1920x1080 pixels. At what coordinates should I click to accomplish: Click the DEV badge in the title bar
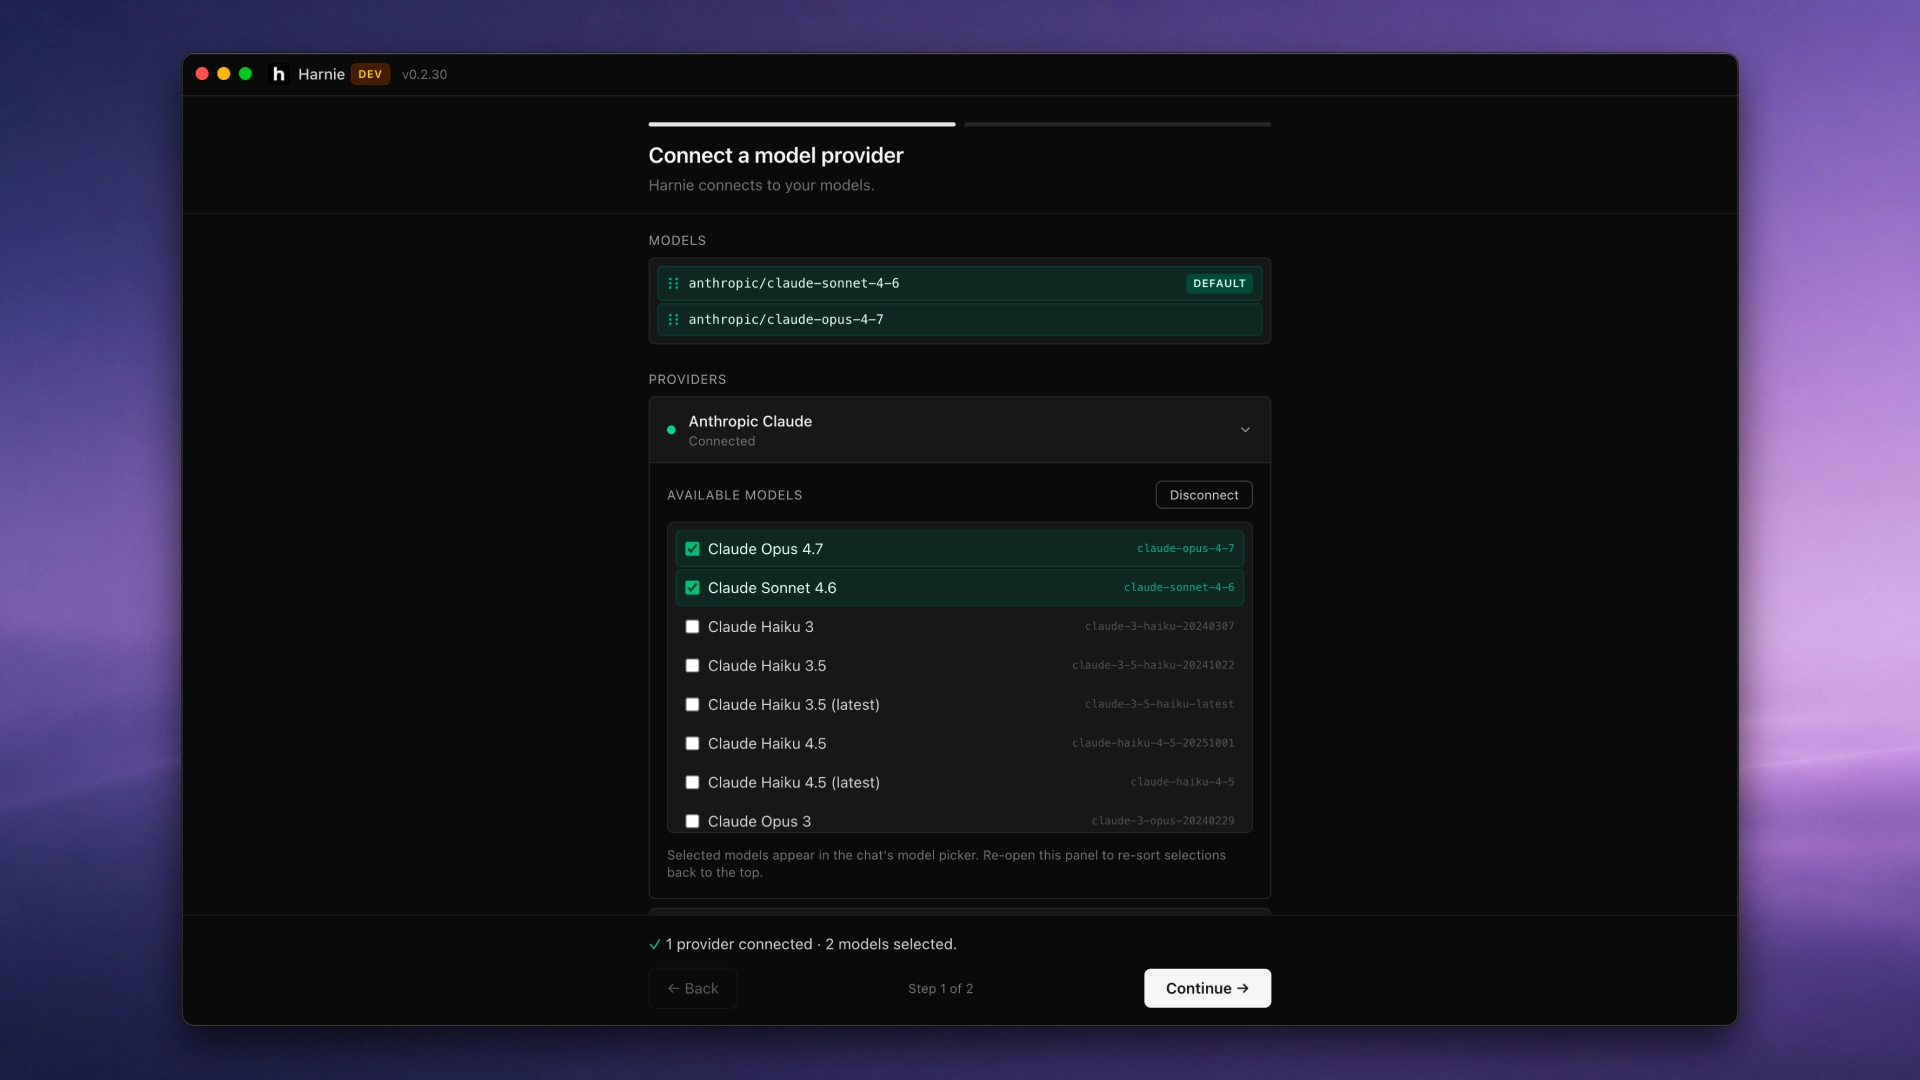(x=370, y=74)
